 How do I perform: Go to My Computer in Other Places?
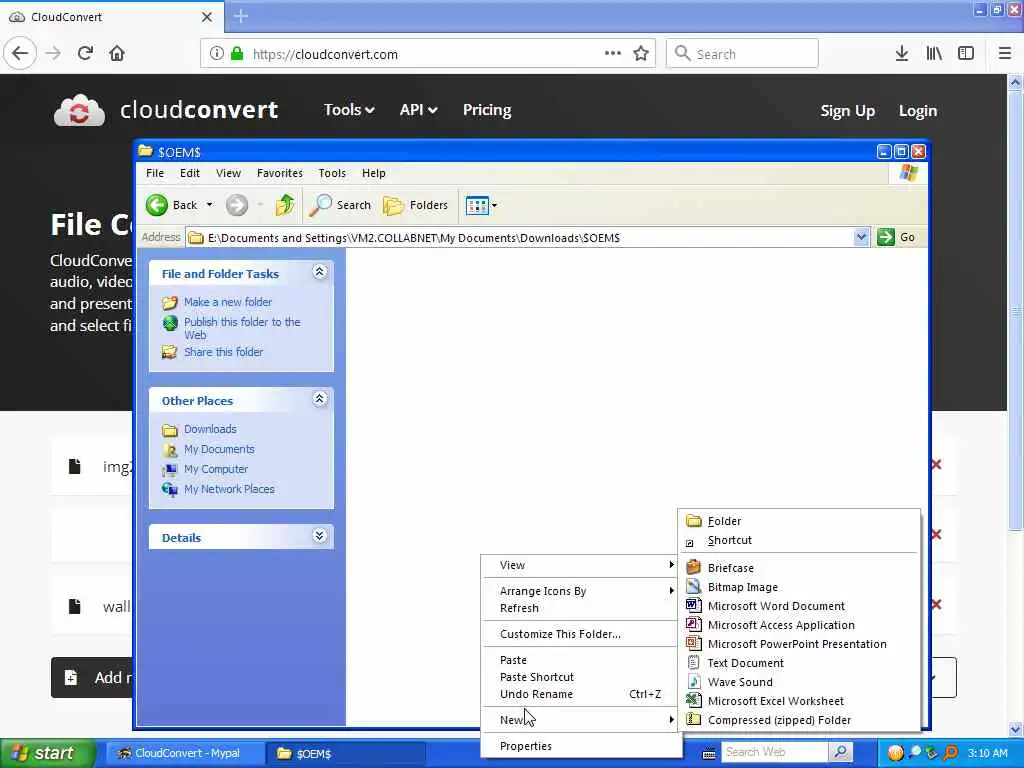click(216, 469)
